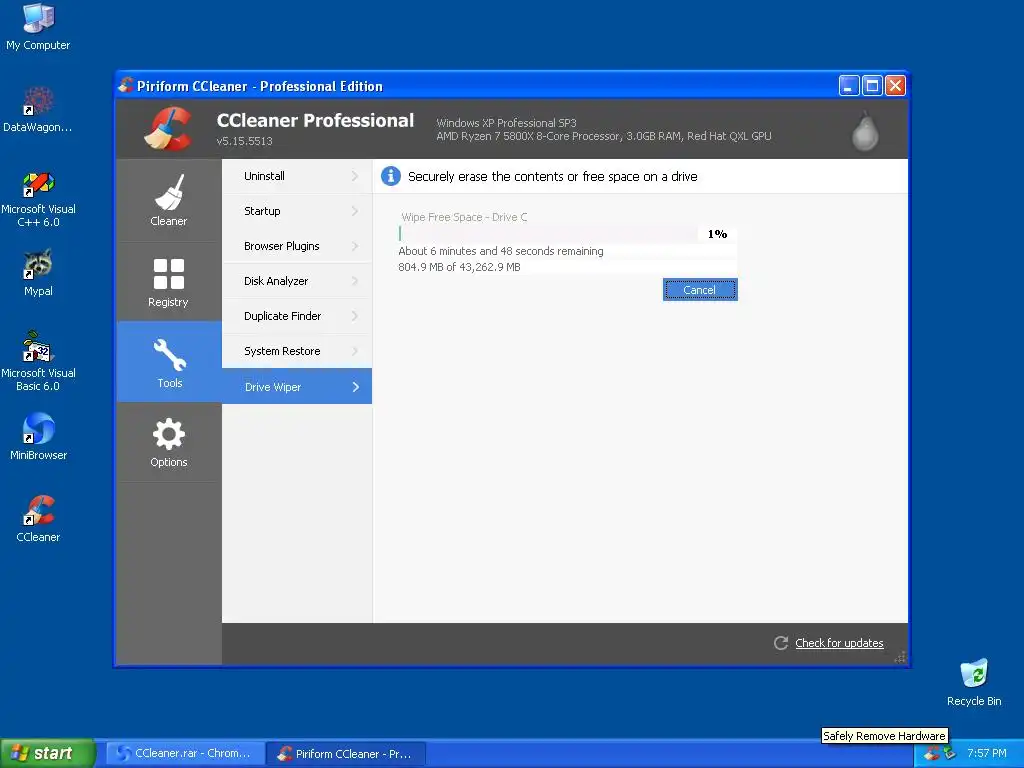The height and width of the screenshot is (768, 1024).
Task: Click the refresh icon beside Check for updates
Action: (x=780, y=643)
